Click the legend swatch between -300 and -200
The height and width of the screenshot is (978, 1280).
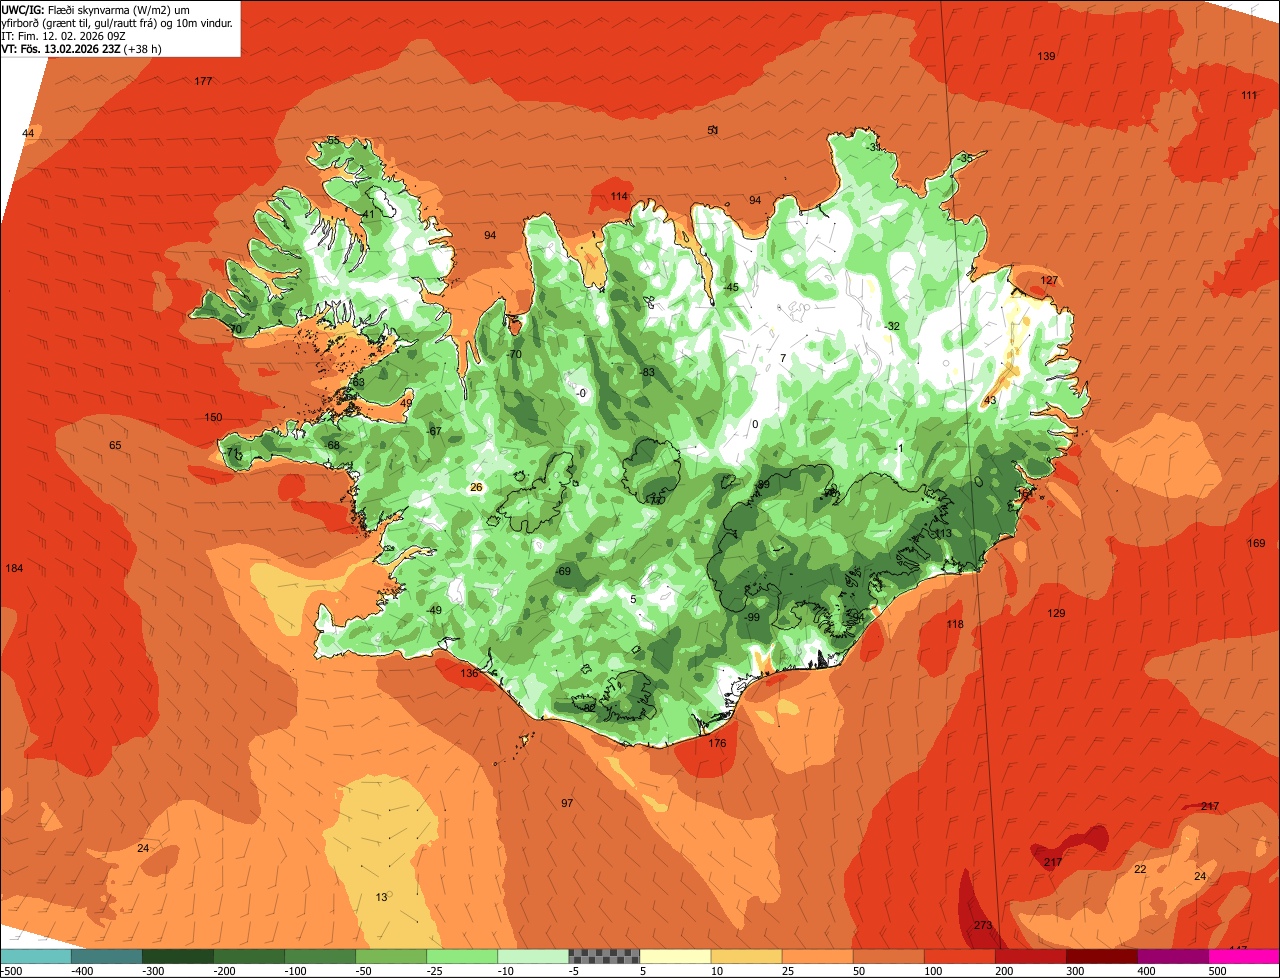point(177,956)
